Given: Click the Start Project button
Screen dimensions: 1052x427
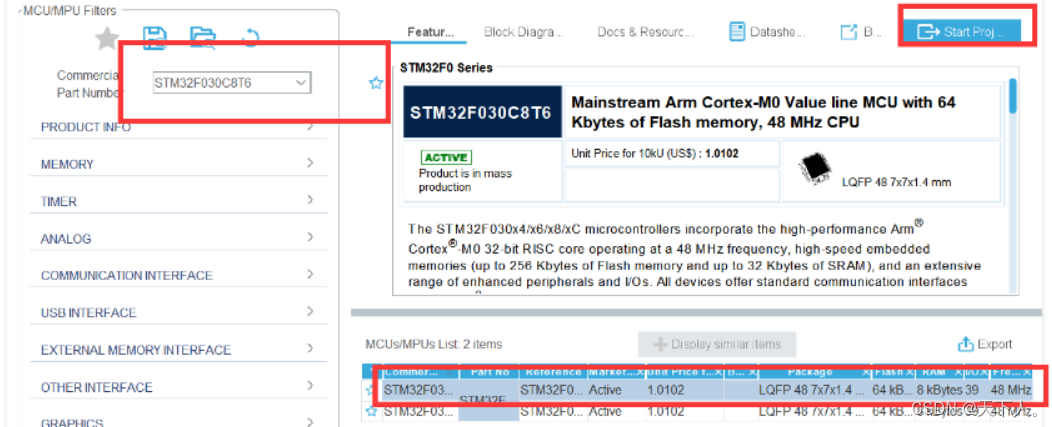Looking at the screenshot, I should [x=961, y=32].
